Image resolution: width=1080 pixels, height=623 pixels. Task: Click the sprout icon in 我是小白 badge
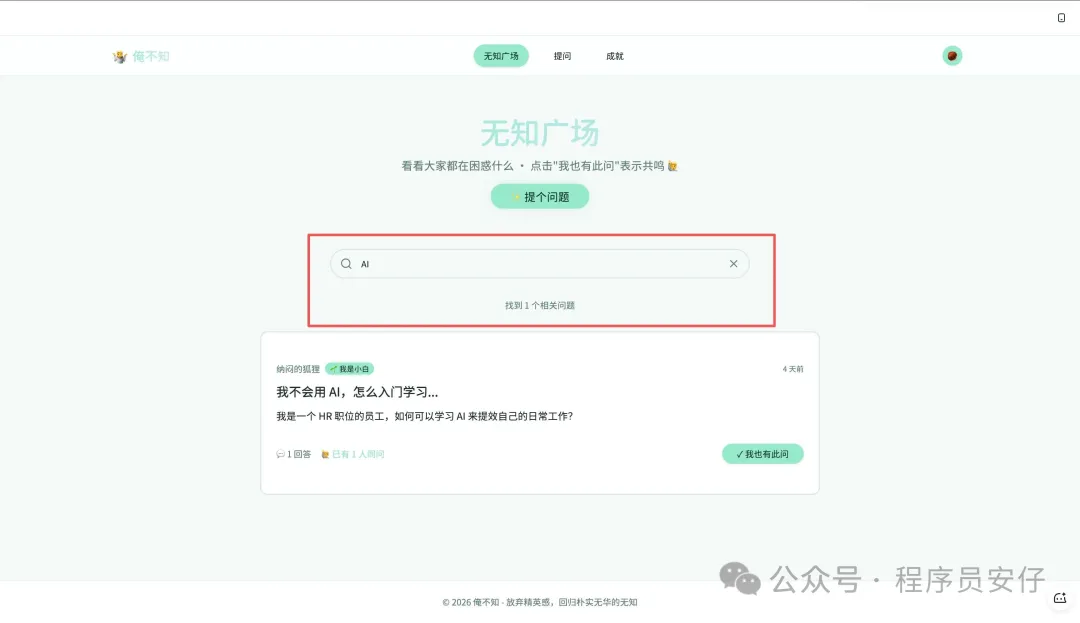tap(333, 369)
